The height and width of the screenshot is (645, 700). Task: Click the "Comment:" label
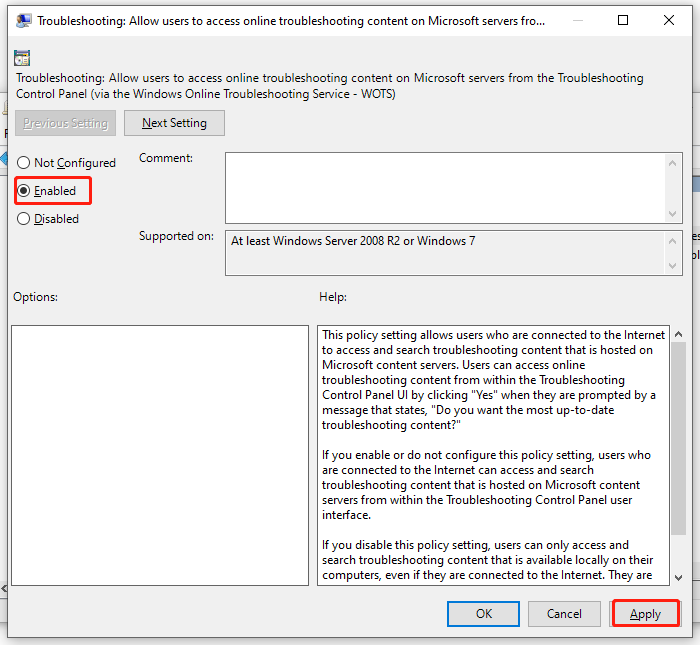click(x=166, y=158)
